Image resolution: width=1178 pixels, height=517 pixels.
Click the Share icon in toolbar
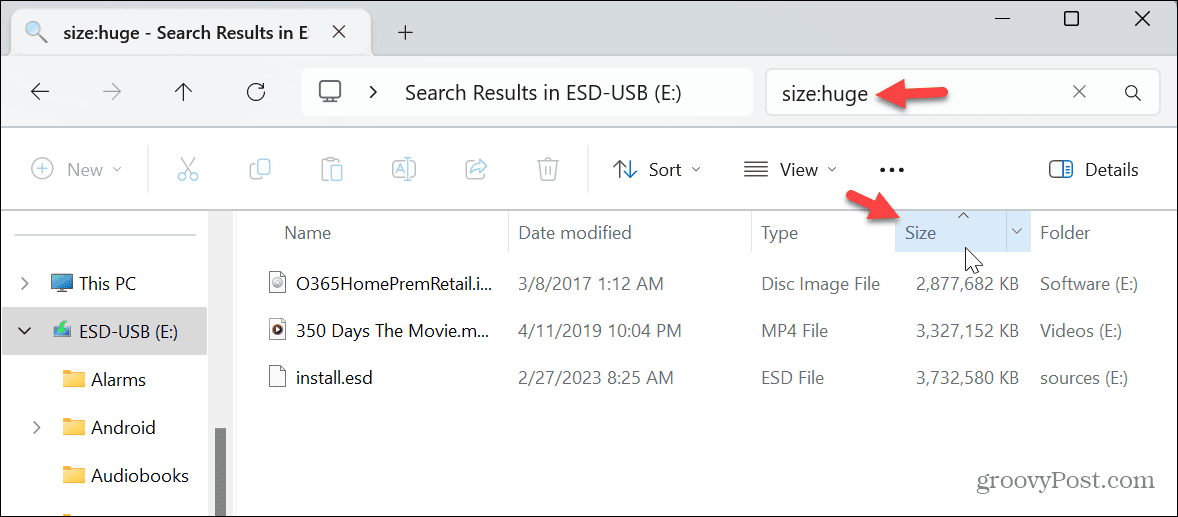[x=476, y=170]
